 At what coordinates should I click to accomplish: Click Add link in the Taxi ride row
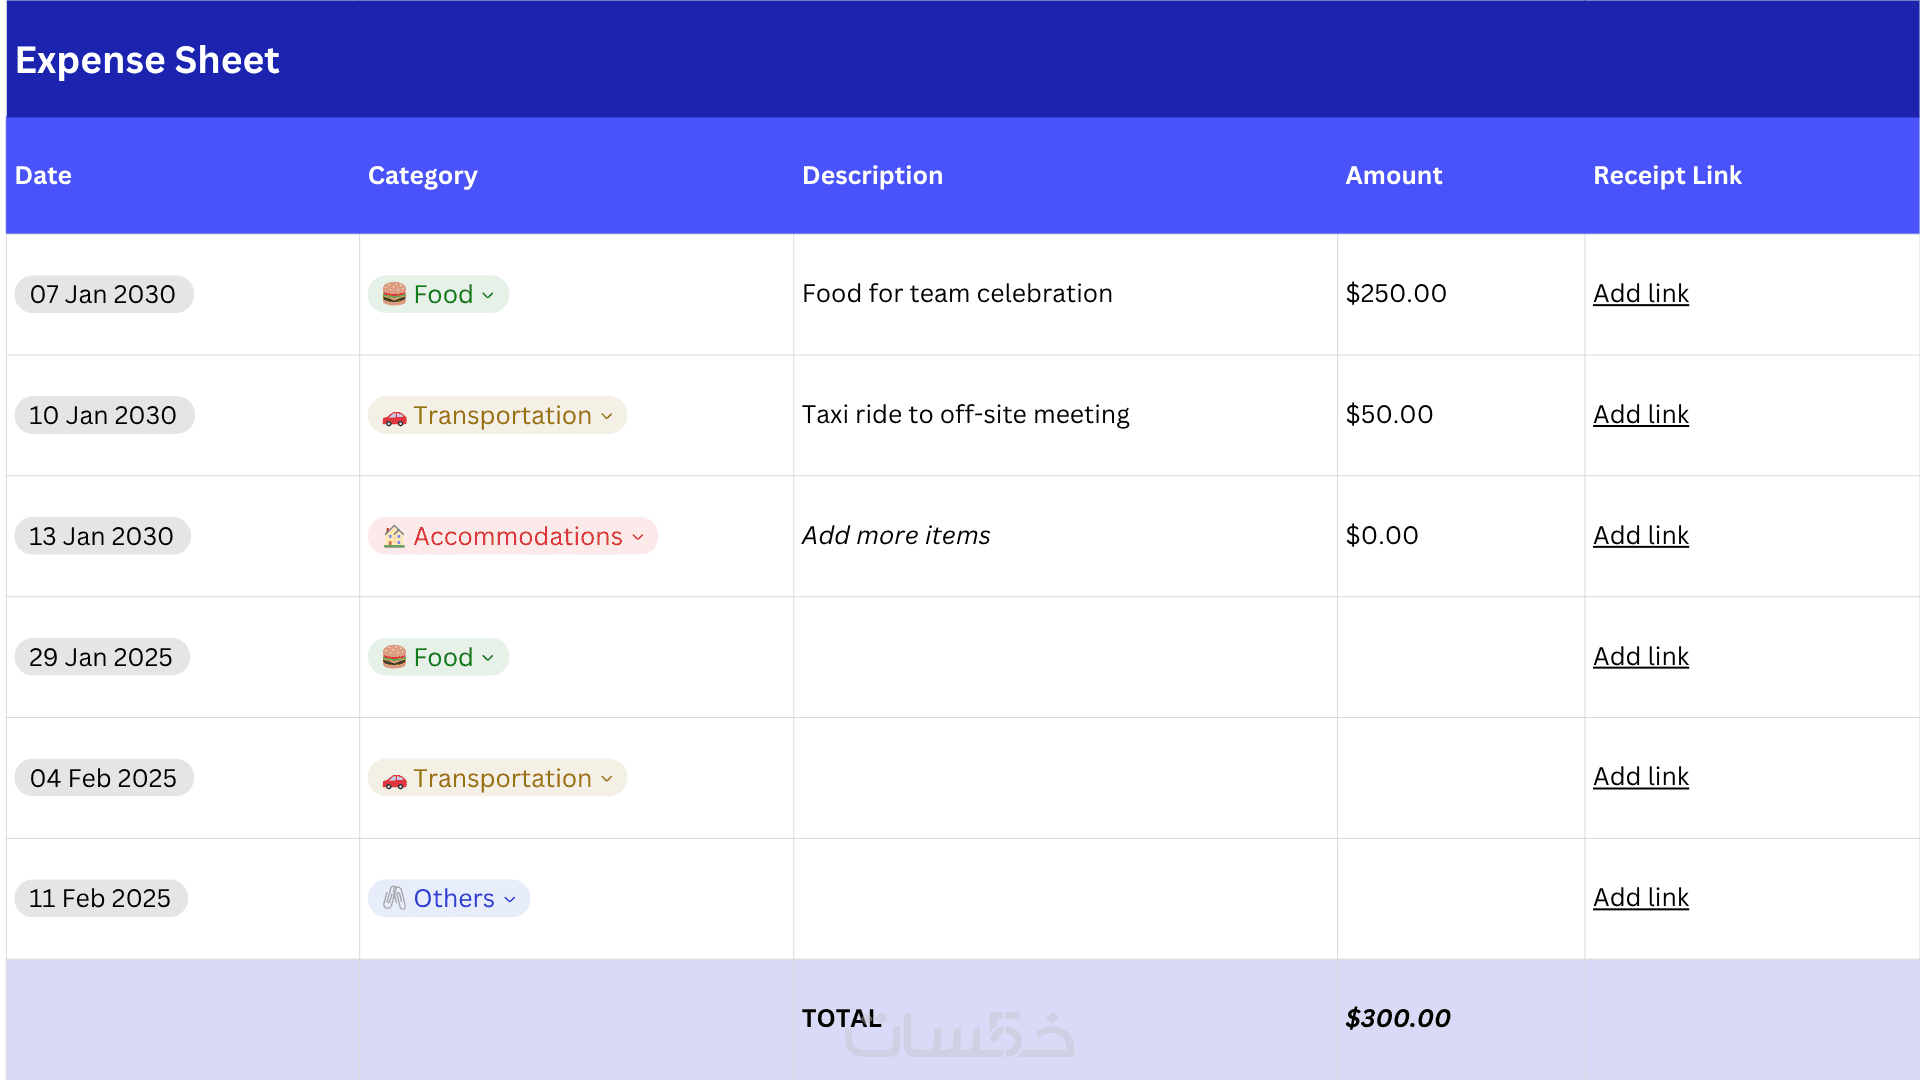pos(1640,414)
